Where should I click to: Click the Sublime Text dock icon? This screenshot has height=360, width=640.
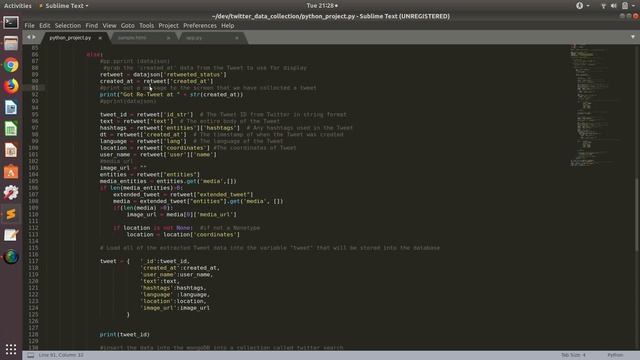pyautogui.click(x=11, y=214)
